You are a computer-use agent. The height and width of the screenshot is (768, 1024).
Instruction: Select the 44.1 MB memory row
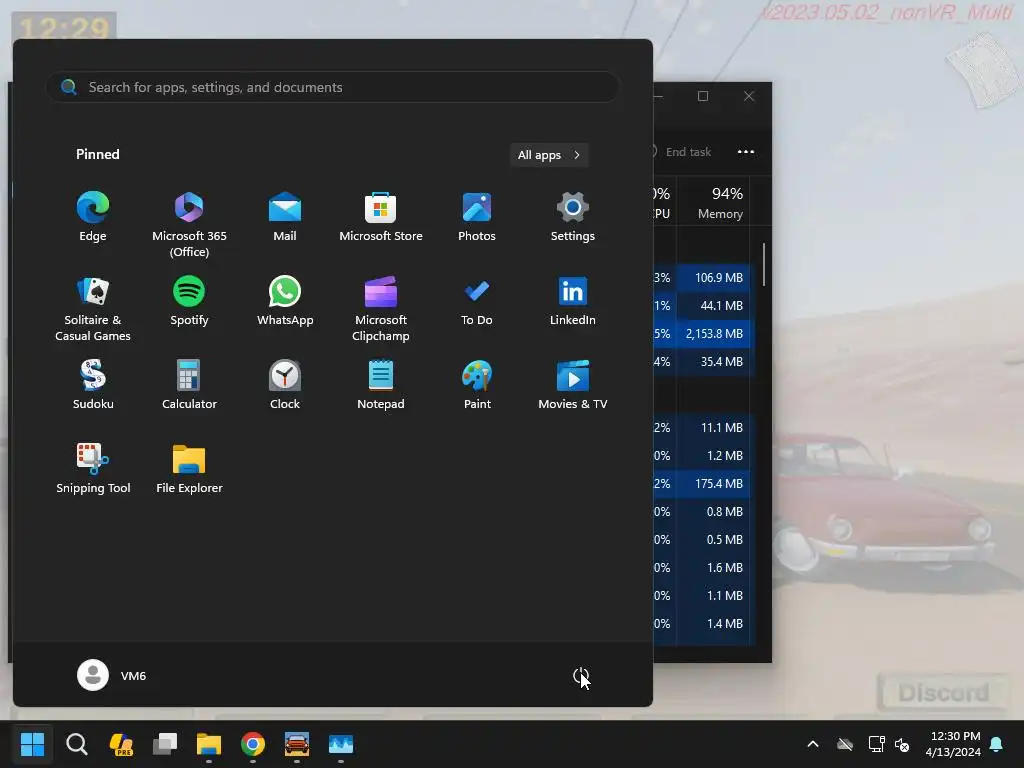(704, 305)
